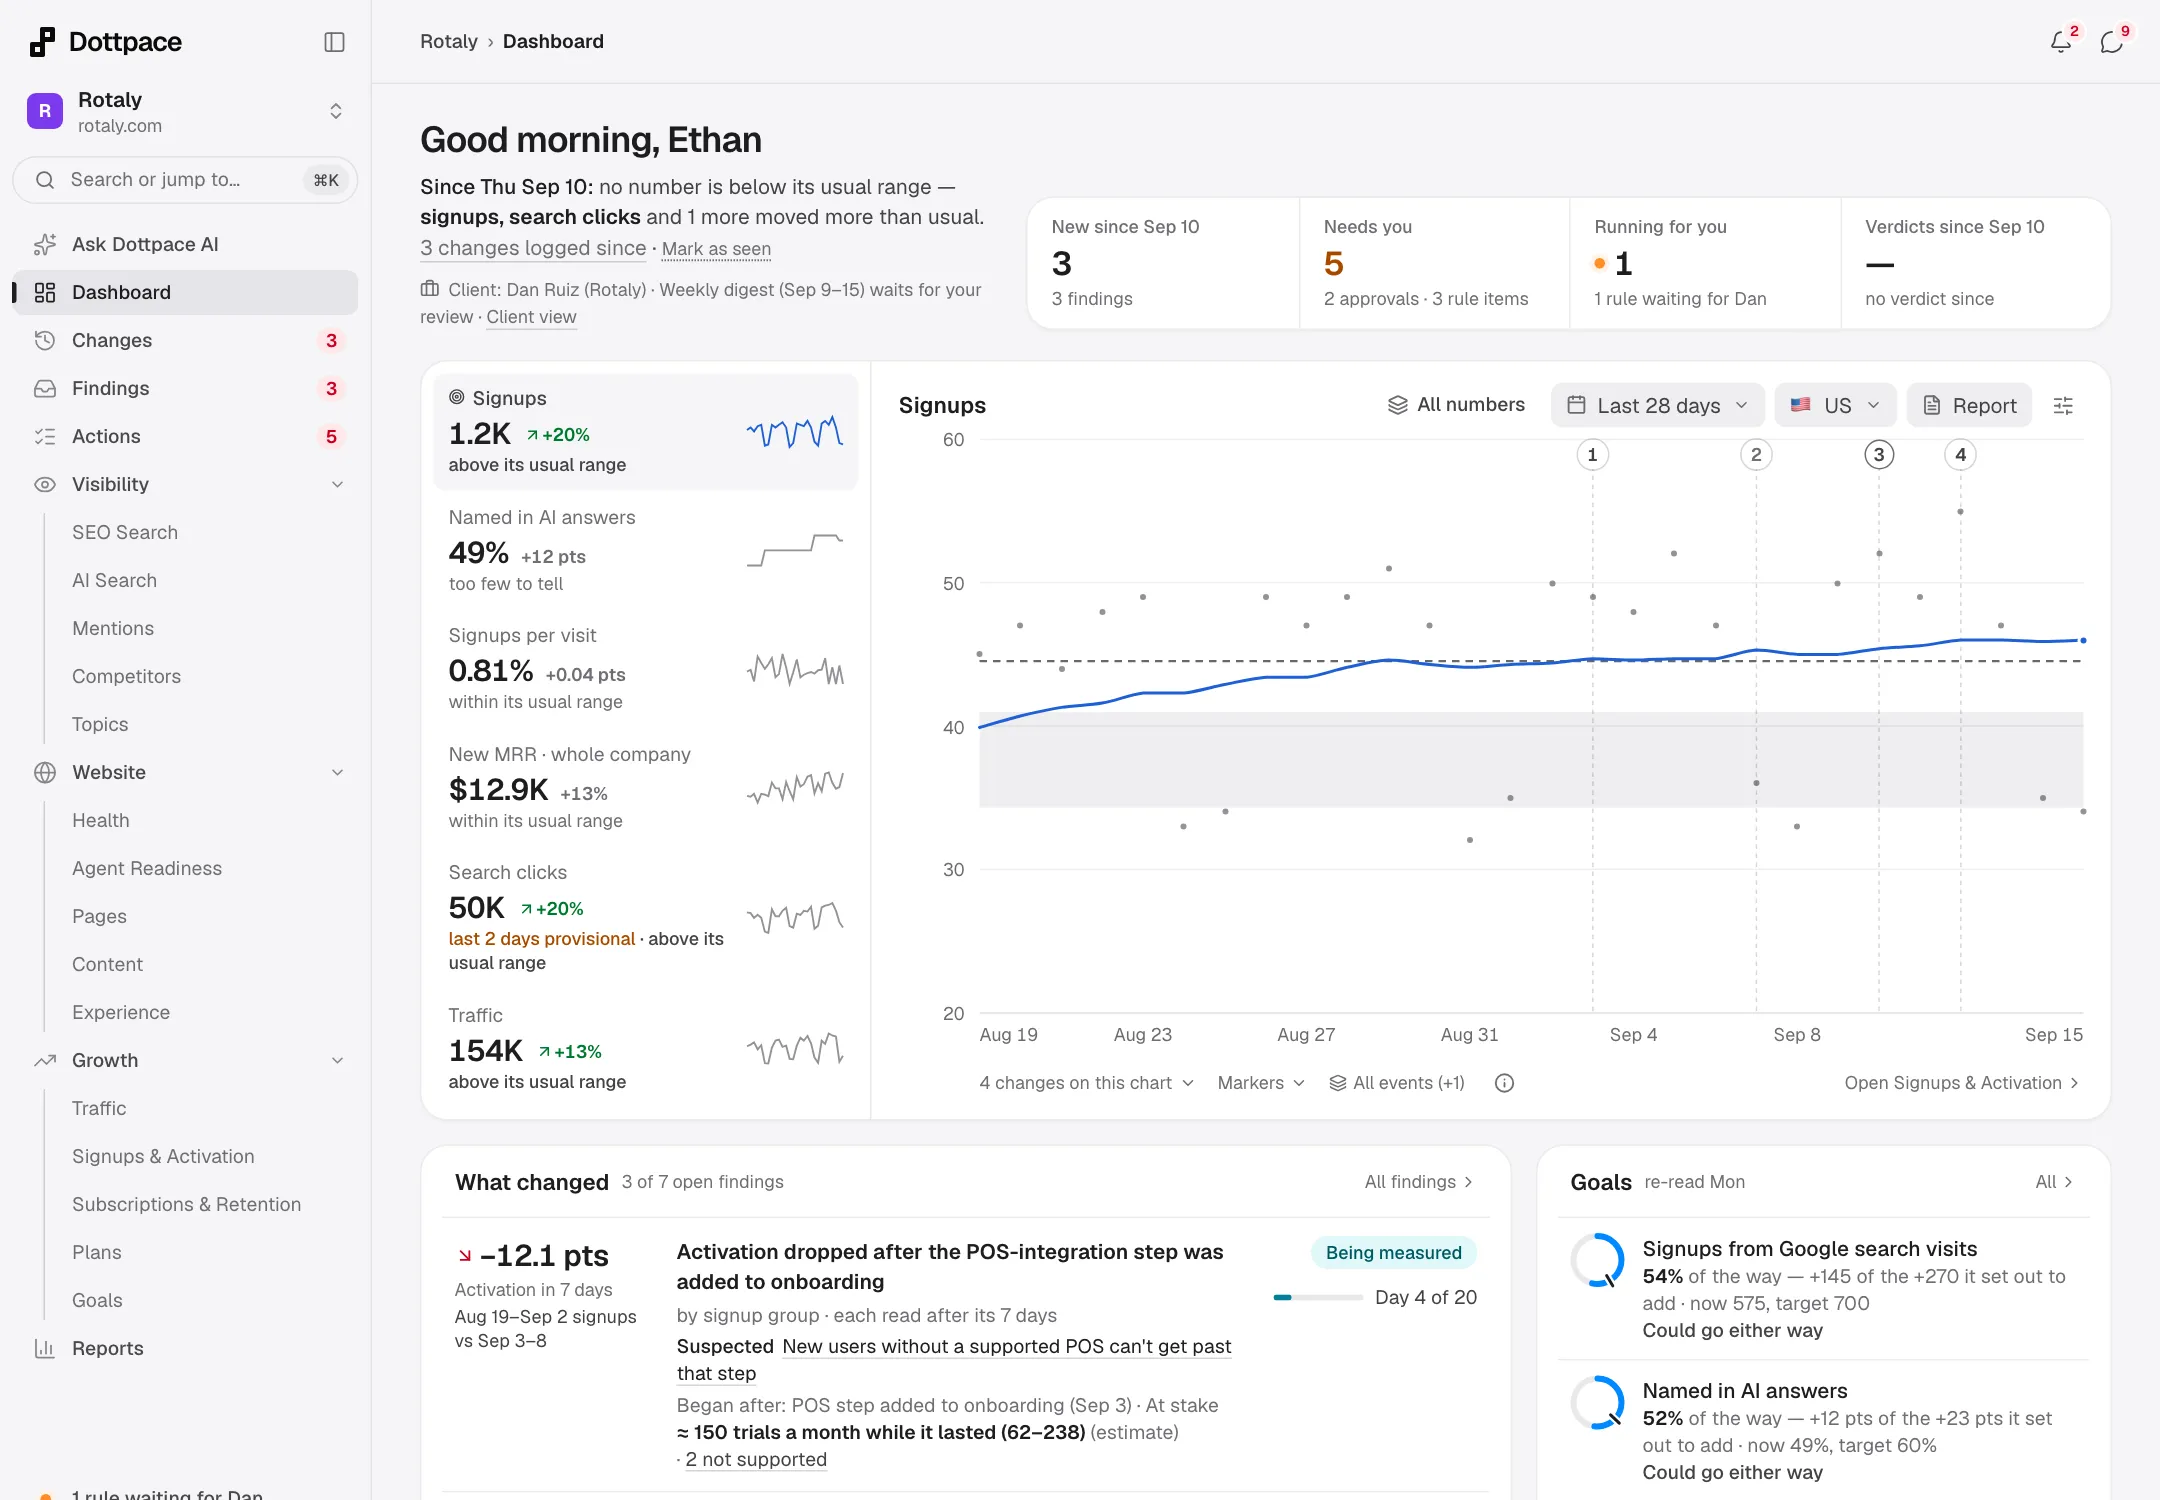Open All findings link
Image resolution: width=2160 pixels, height=1500 pixels.
click(x=1418, y=1182)
